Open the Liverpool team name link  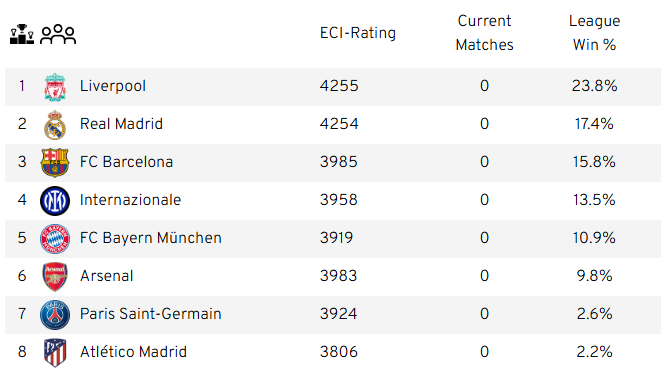pyautogui.click(x=113, y=86)
